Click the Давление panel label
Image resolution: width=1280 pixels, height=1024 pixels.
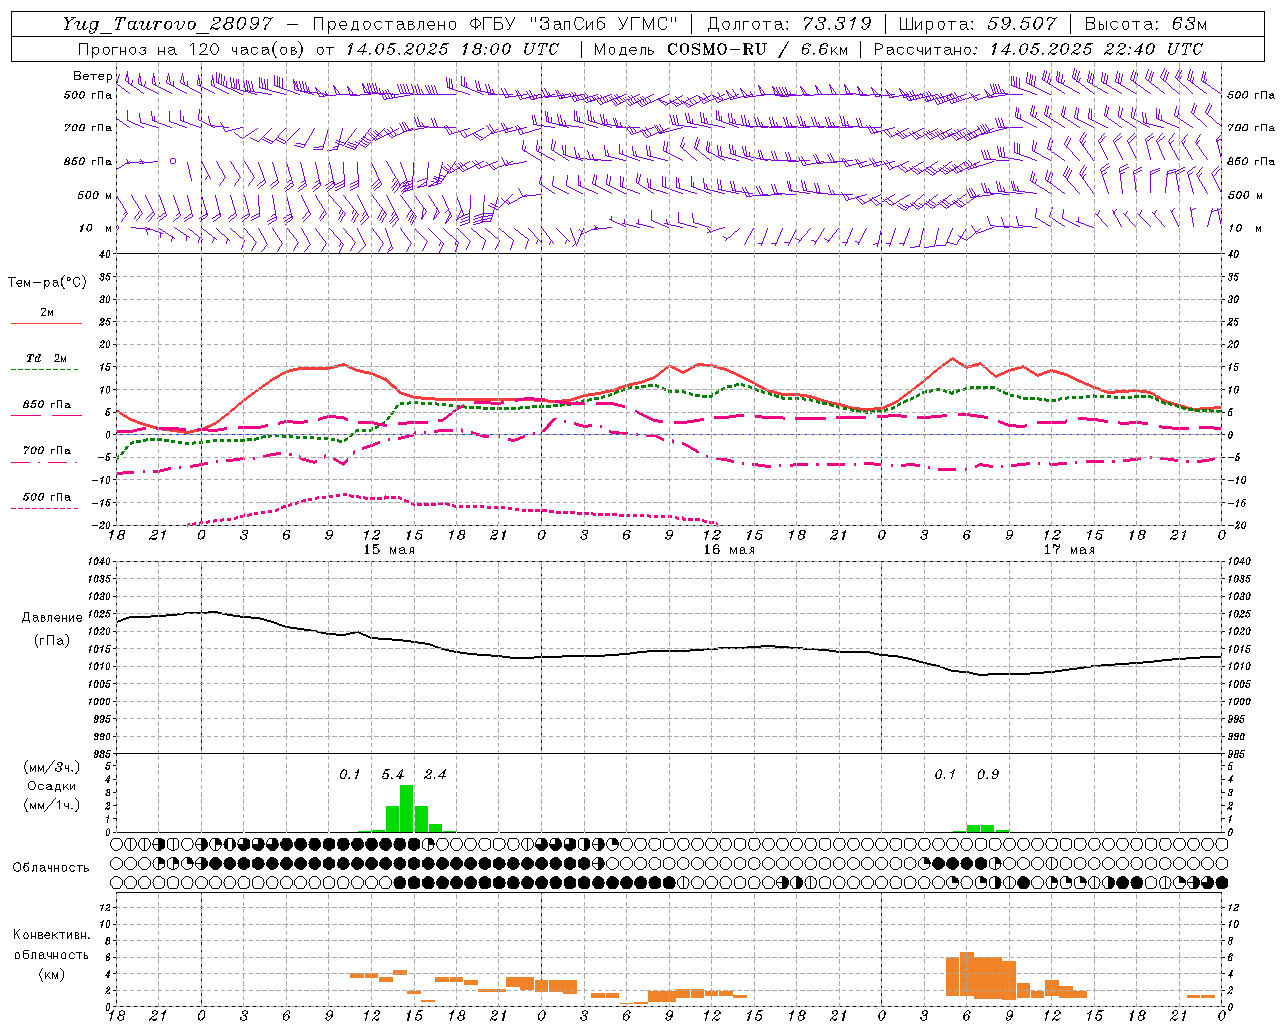(52, 617)
